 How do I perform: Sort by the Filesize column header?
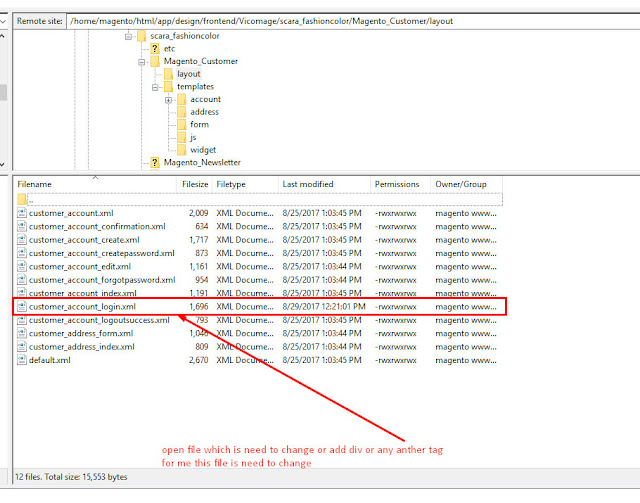[x=194, y=185]
